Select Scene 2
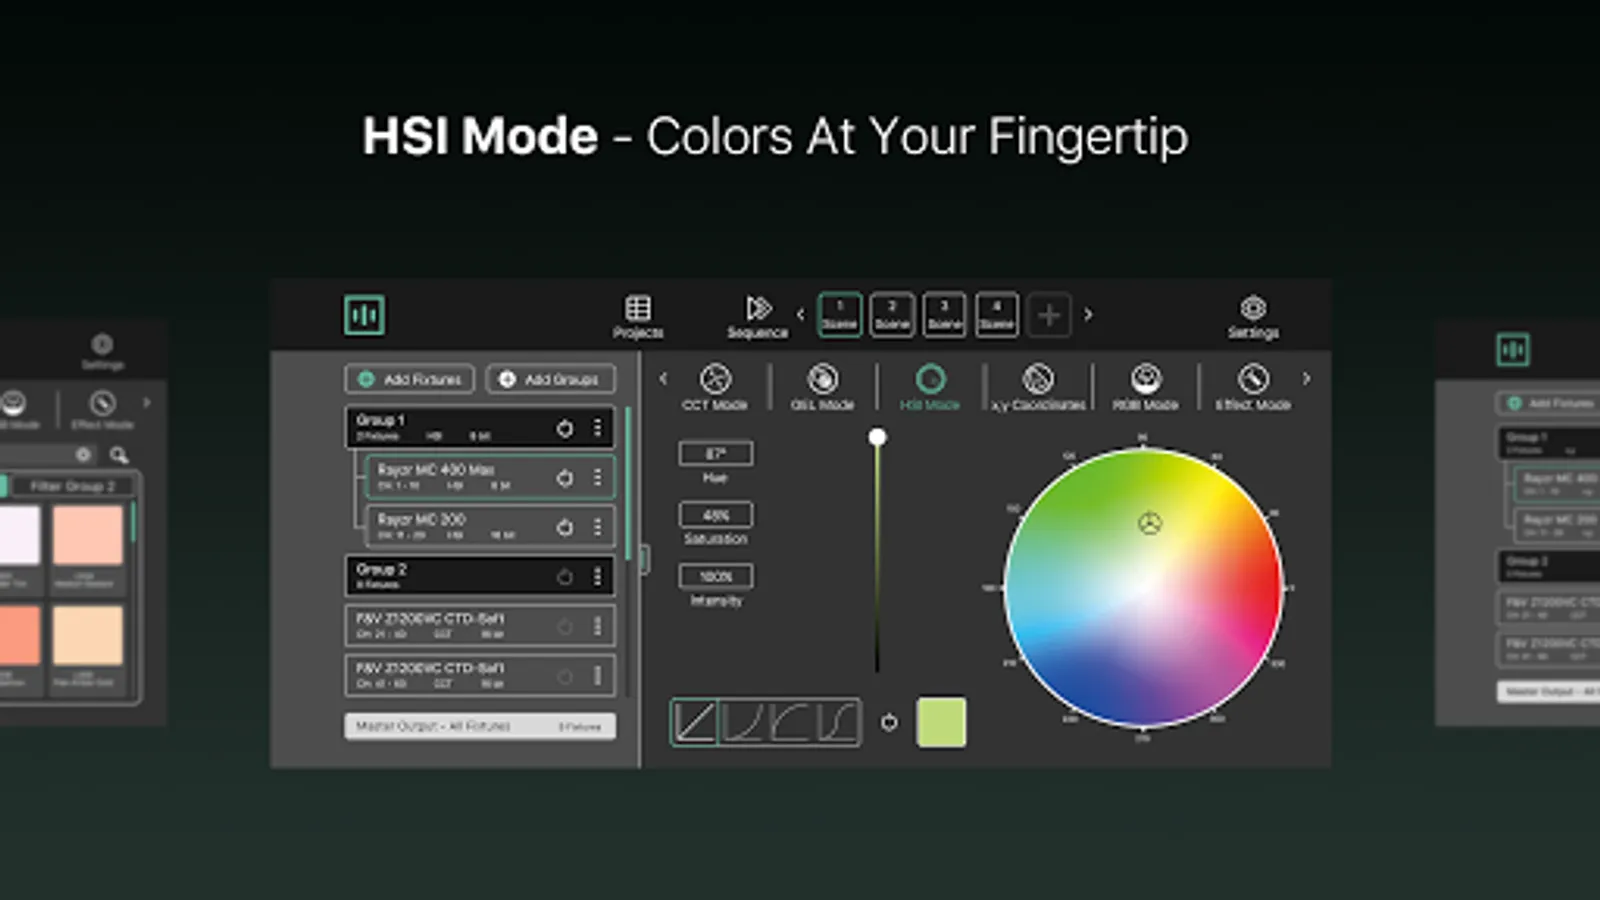1600x900 pixels. (892, 314)
